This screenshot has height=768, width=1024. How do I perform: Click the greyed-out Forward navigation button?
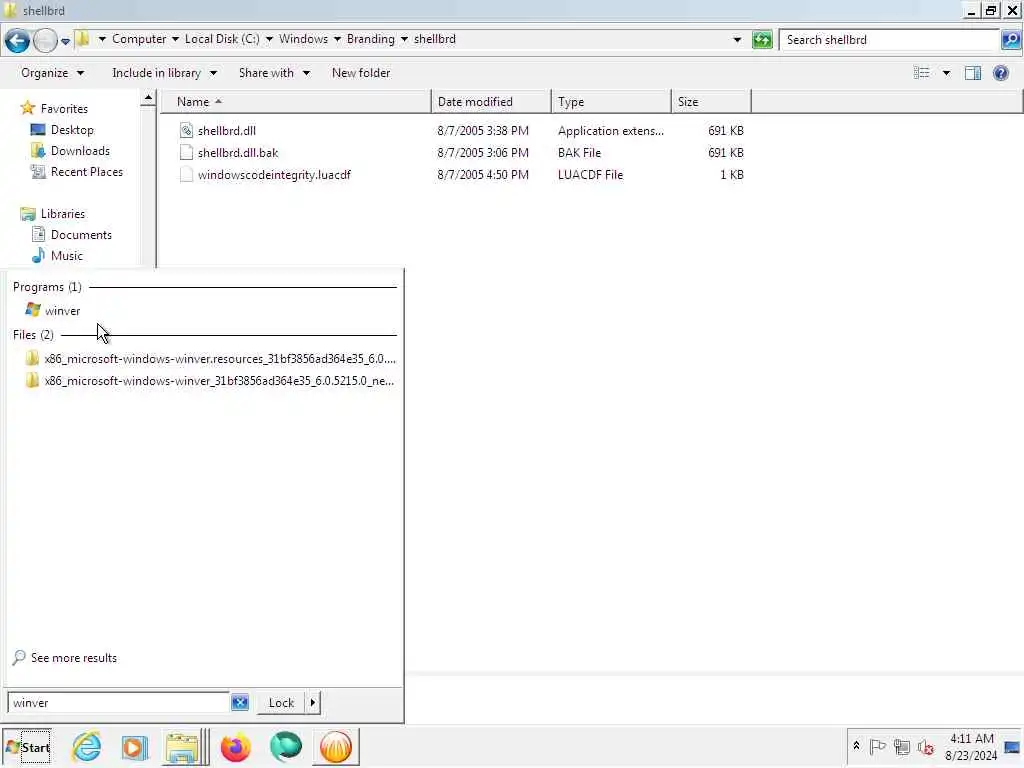[x=45, y=40]
